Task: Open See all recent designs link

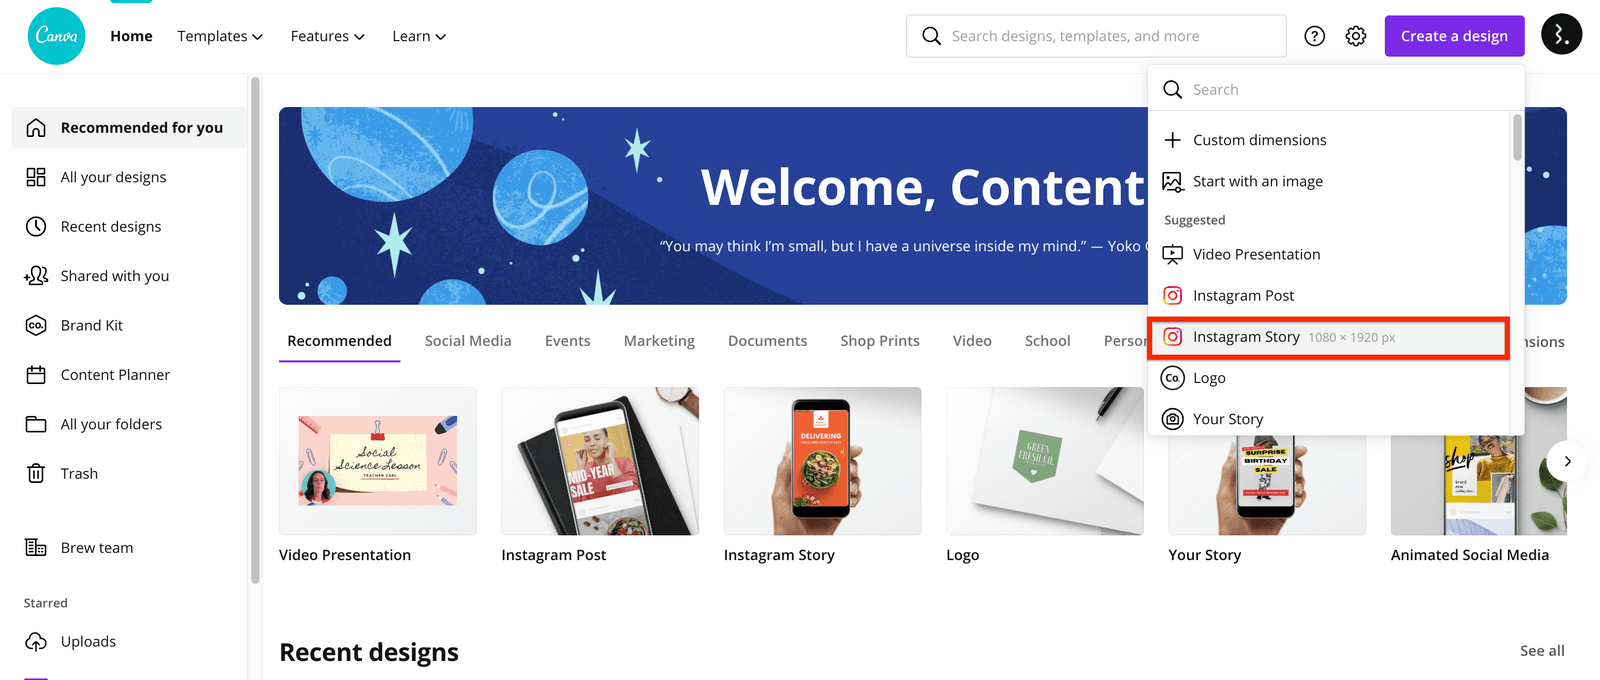Action: point(1542,651)
